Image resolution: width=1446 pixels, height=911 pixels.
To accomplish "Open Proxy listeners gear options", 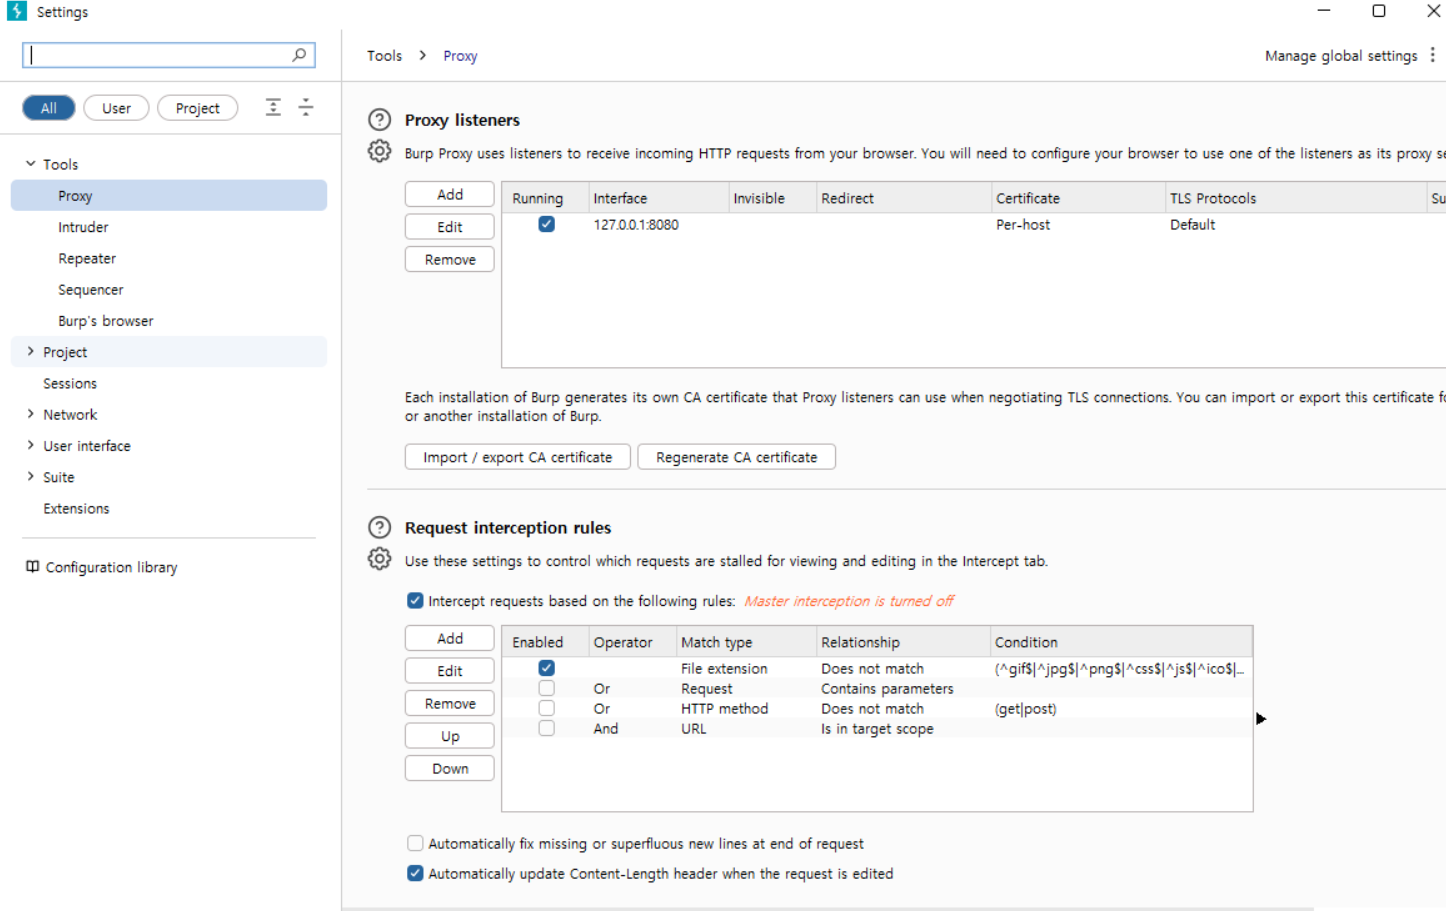I will (379, 151).
